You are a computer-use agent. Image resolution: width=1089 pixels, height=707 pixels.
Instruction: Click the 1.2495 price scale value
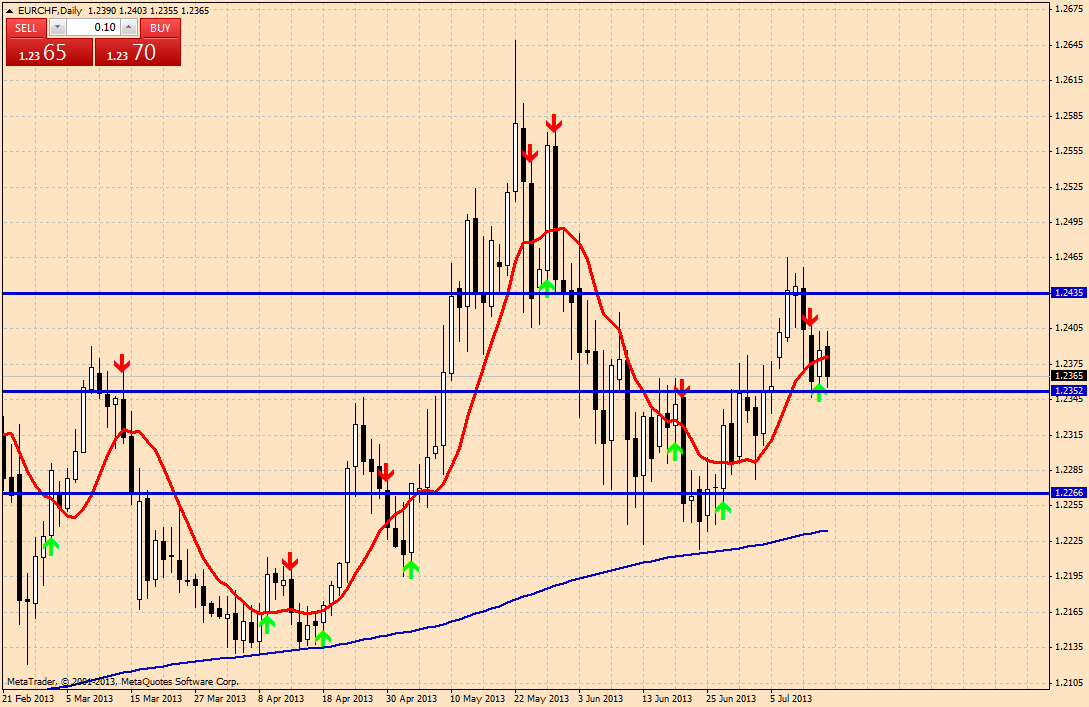(x=1069, y=222)
